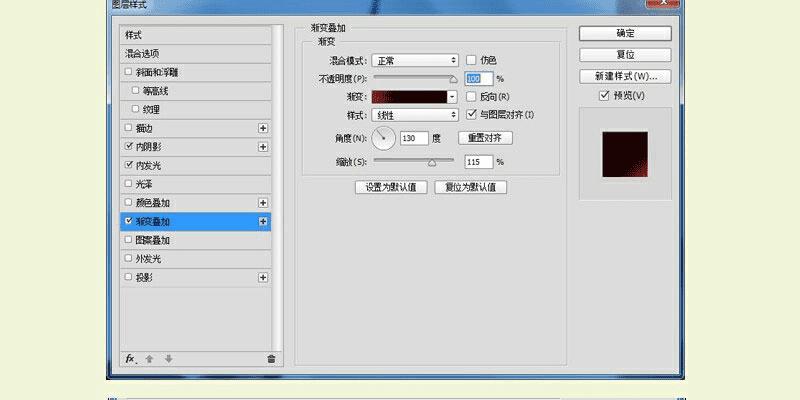Image resolution: width=800 pixels, height=400 pixels.
Task: Open 样式 linear style dropdown
Action: 415,115
